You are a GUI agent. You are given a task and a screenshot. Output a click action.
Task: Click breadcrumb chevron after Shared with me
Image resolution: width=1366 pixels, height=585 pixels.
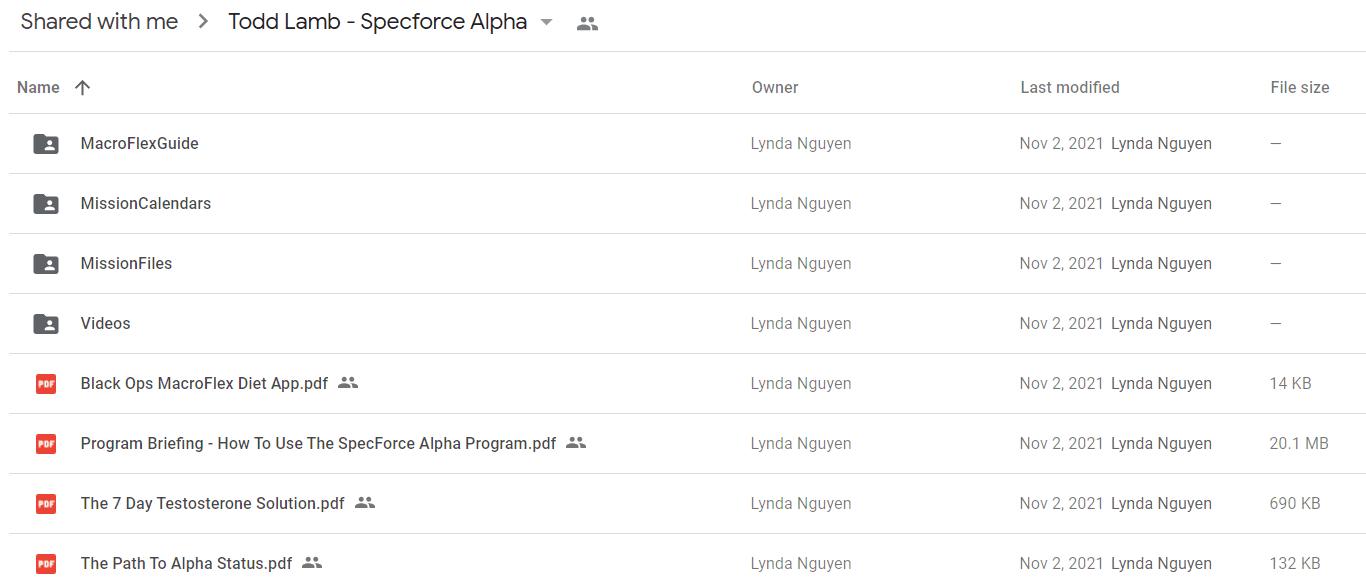[x=204, y=22]
